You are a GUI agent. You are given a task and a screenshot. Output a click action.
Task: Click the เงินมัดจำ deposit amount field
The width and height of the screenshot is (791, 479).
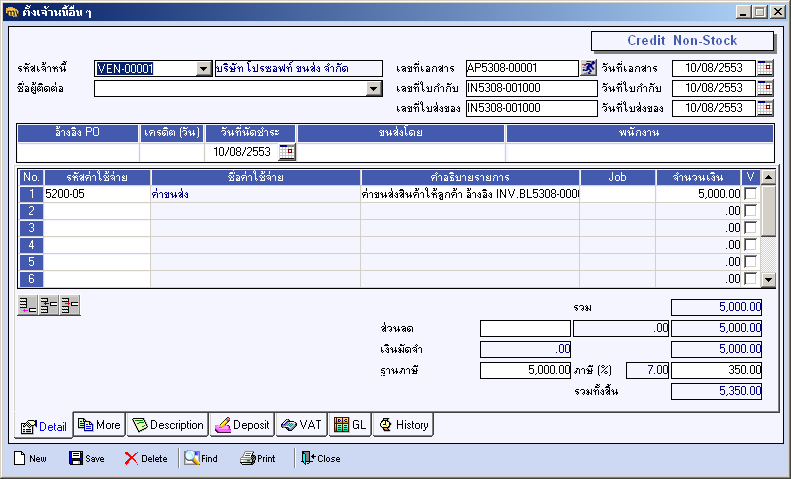pyautogui.click(x=525, y=349)
